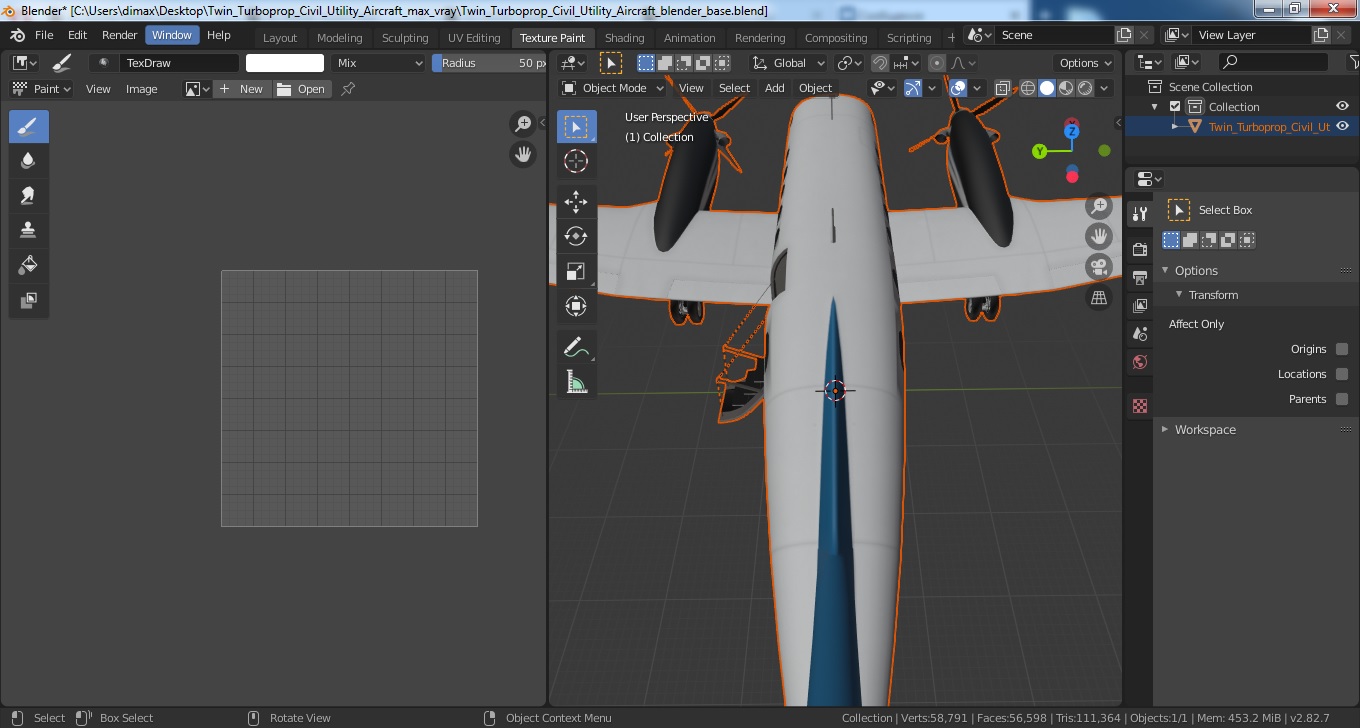Click the image editor zoom magnifier icon
The width and height of the screenshot is (1360, 728).
pos(523,124)
